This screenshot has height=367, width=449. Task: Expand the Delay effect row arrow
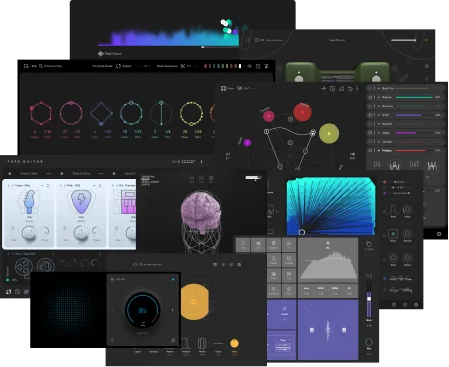click(379, 133)
